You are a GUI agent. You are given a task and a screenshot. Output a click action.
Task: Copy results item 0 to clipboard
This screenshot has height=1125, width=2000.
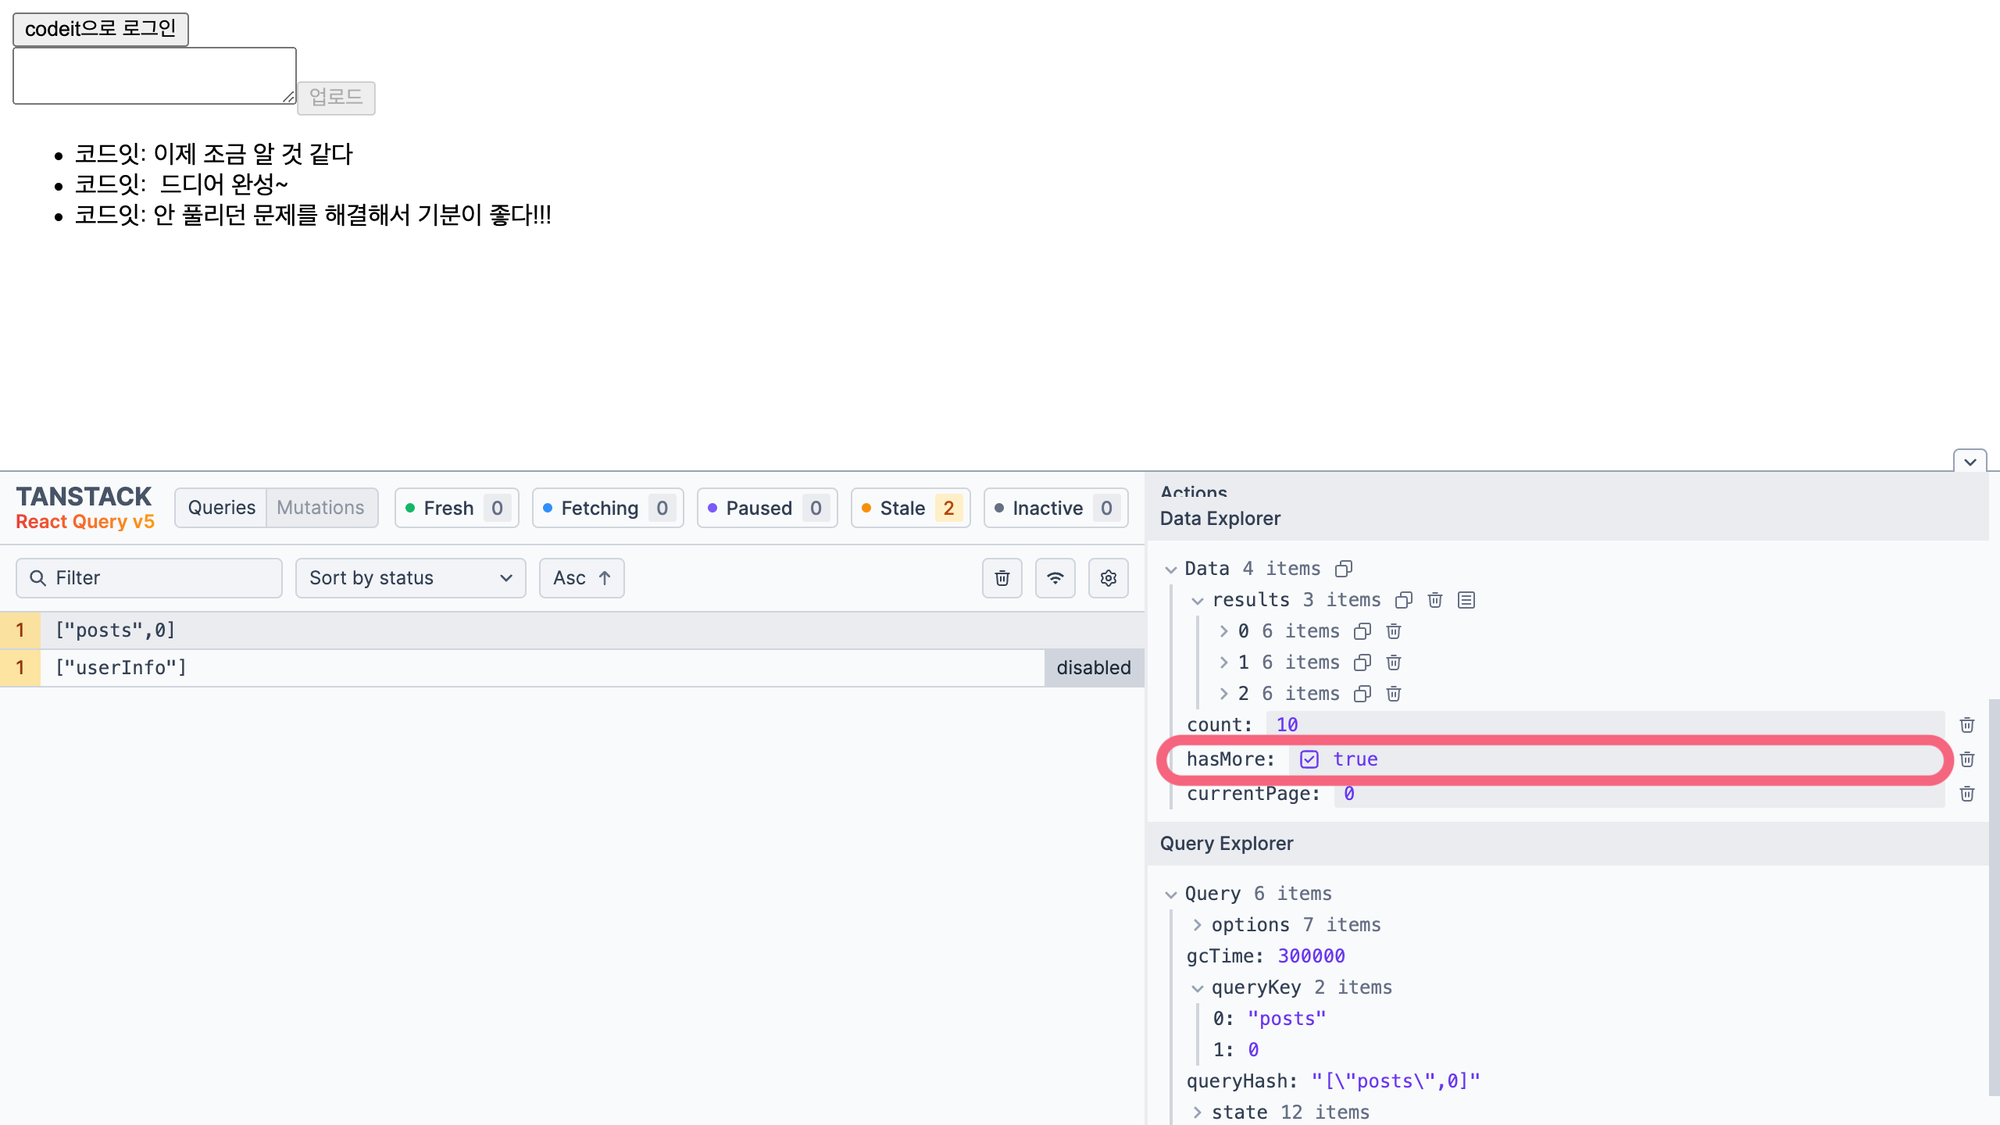tap(1362, 631)
